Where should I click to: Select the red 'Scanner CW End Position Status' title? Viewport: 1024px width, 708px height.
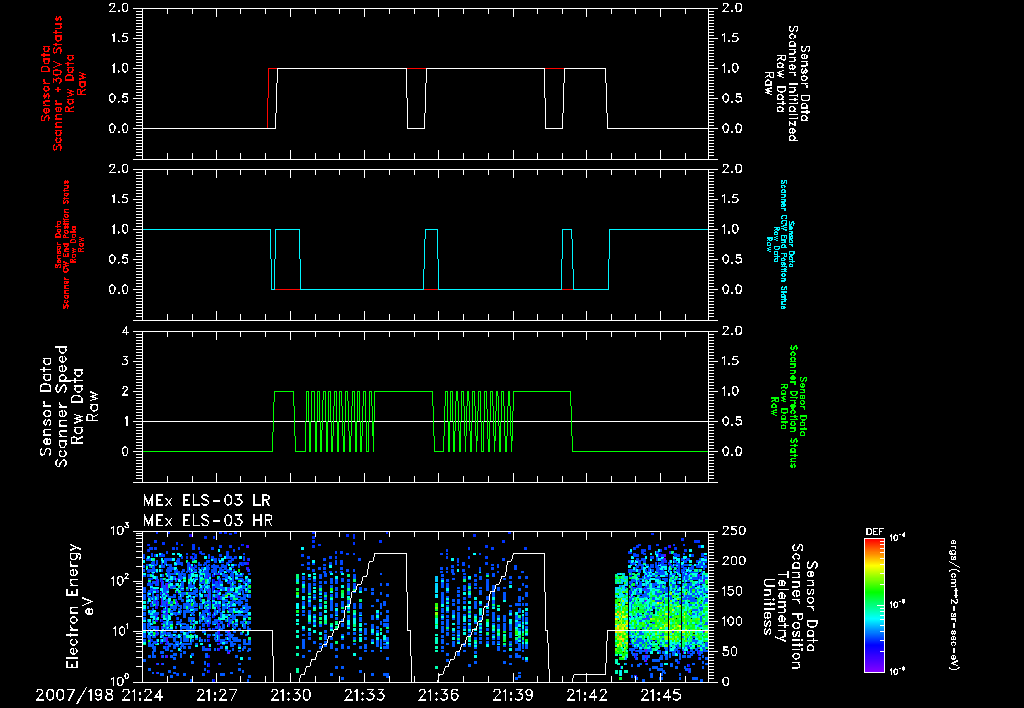click(x=65, y=245)
